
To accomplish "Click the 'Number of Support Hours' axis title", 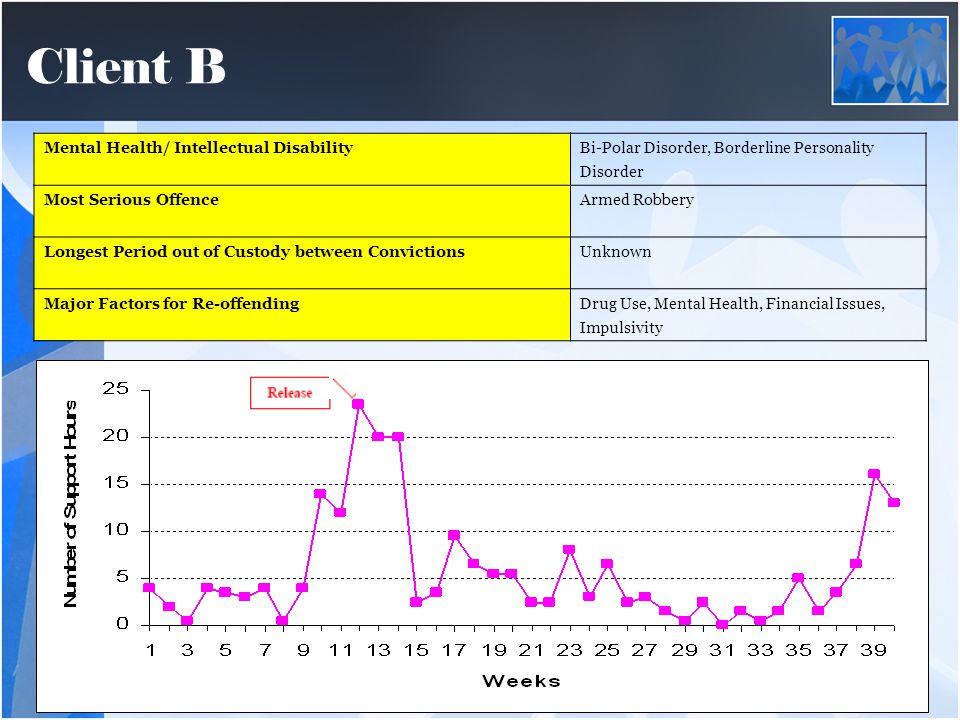I will [x=71, y=504].
